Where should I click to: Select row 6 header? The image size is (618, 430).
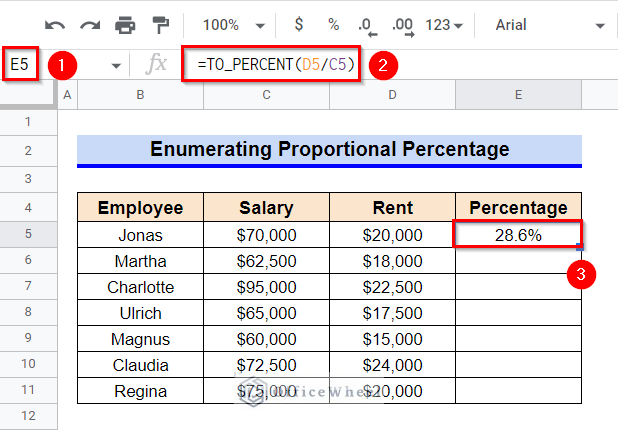coord(28,260)
